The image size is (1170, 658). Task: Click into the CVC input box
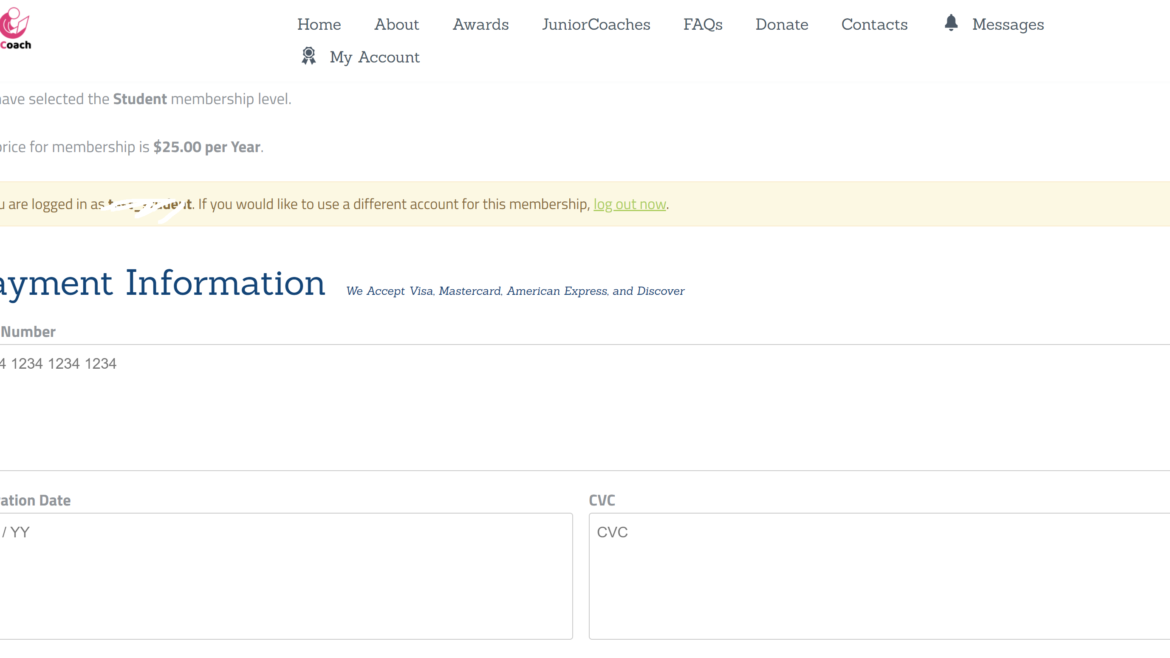[878, 575]
